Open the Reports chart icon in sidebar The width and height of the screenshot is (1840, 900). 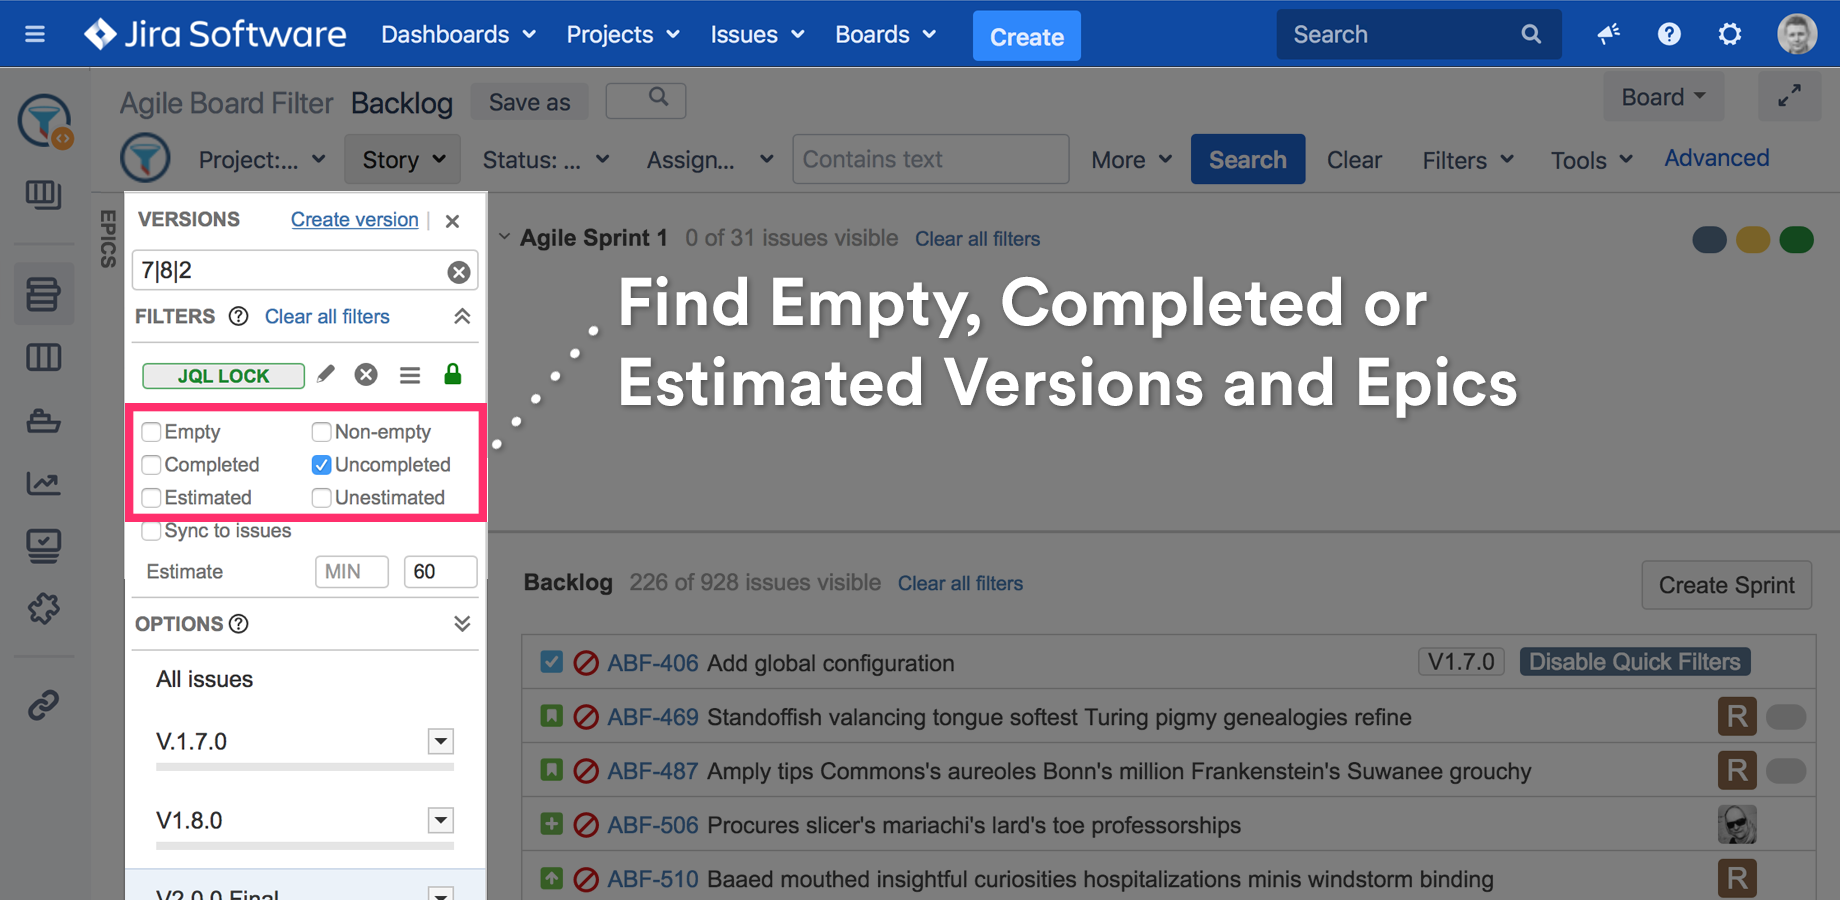pos(43,484)
